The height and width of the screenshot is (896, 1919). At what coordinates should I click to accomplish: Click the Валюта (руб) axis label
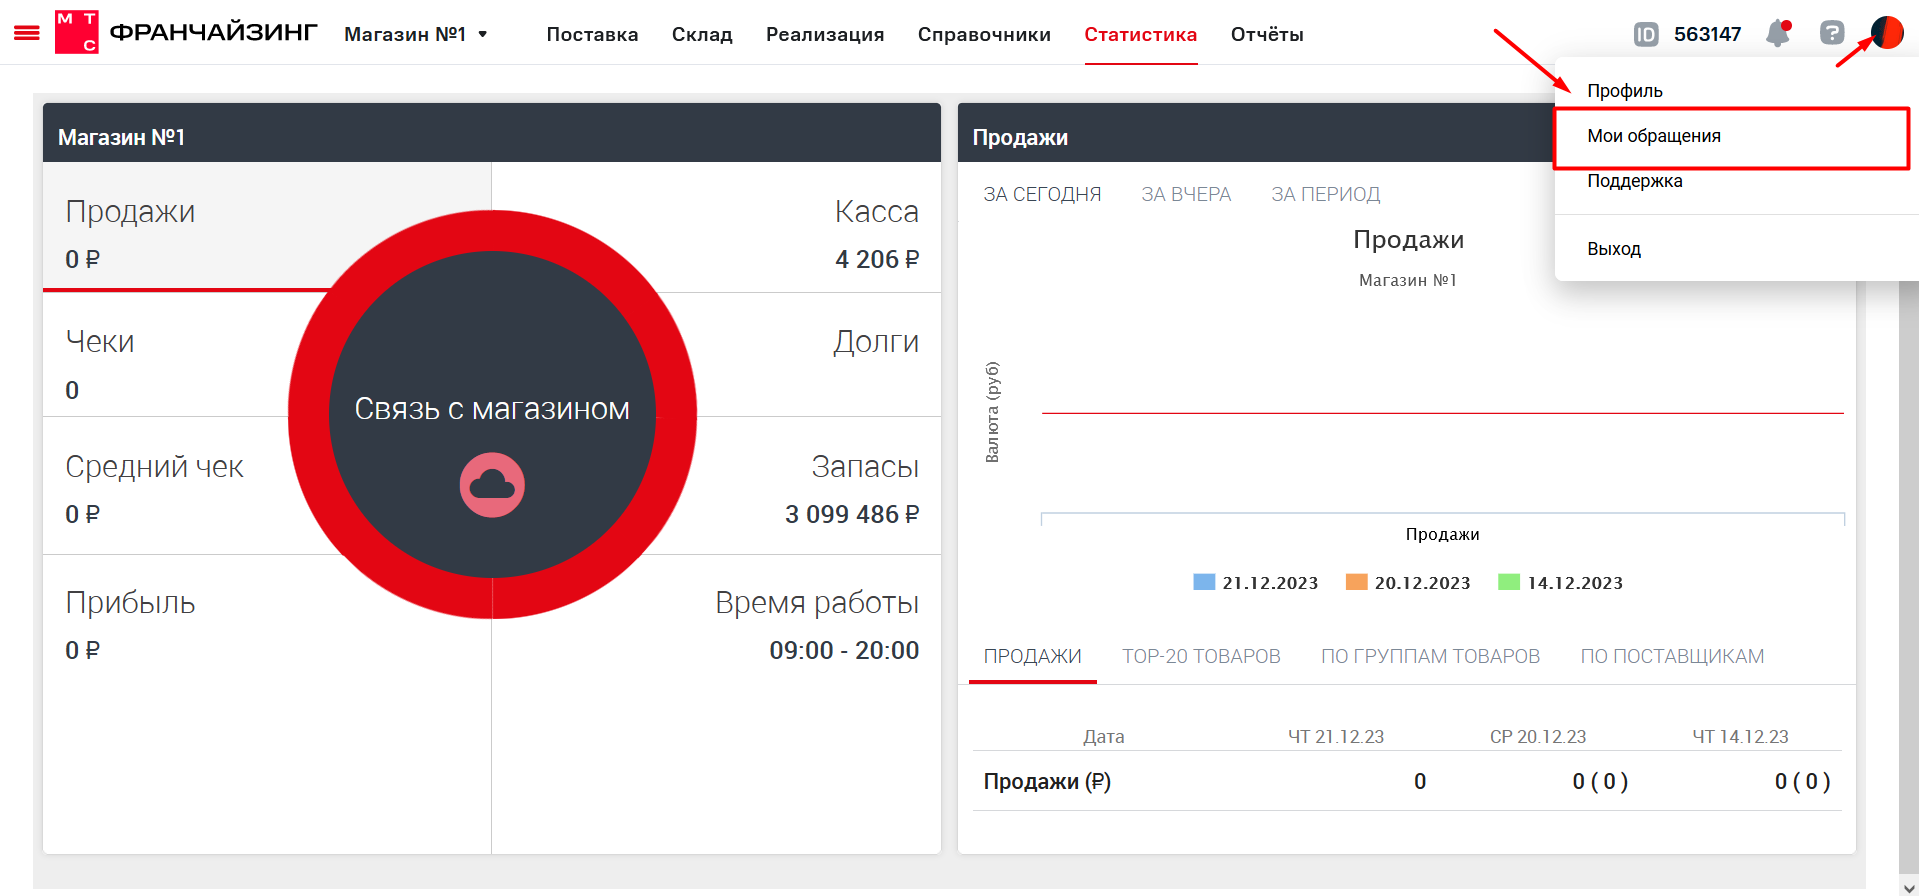(x=992, y=412)
